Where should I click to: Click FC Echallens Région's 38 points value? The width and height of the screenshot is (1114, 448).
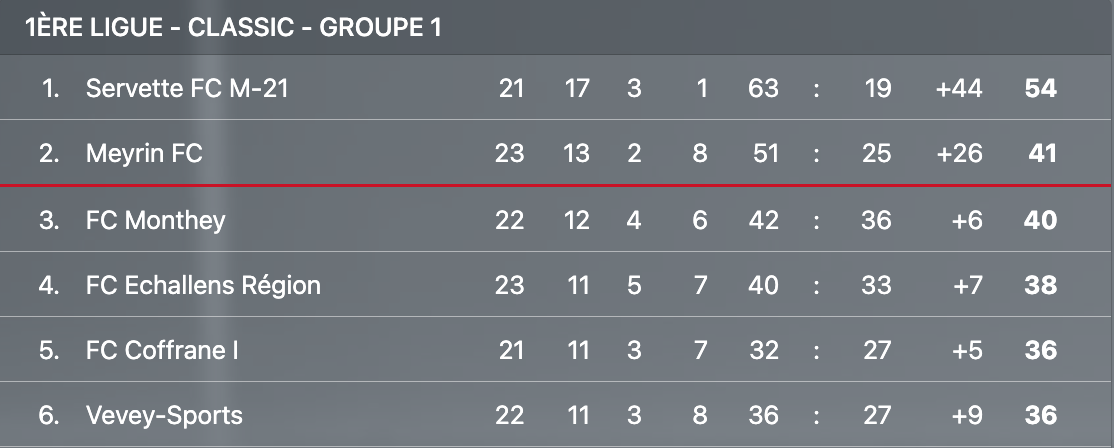(1040, 285)
